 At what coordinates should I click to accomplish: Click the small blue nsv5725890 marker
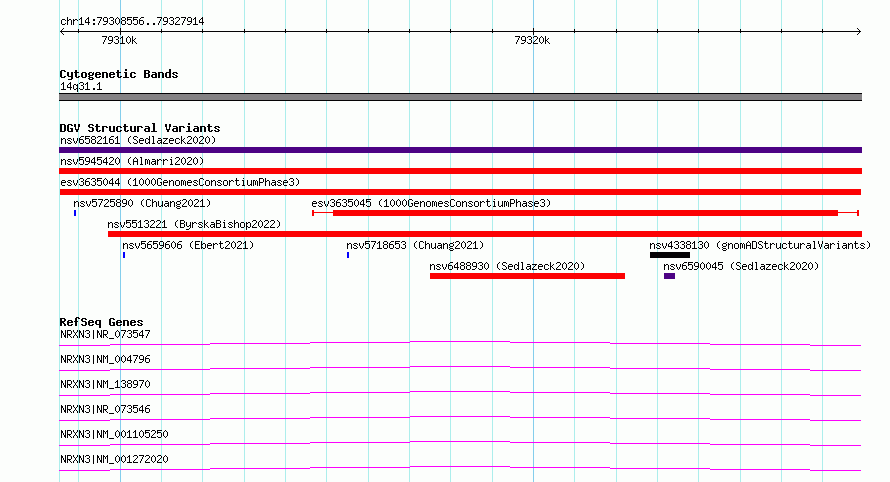(75, 213)
